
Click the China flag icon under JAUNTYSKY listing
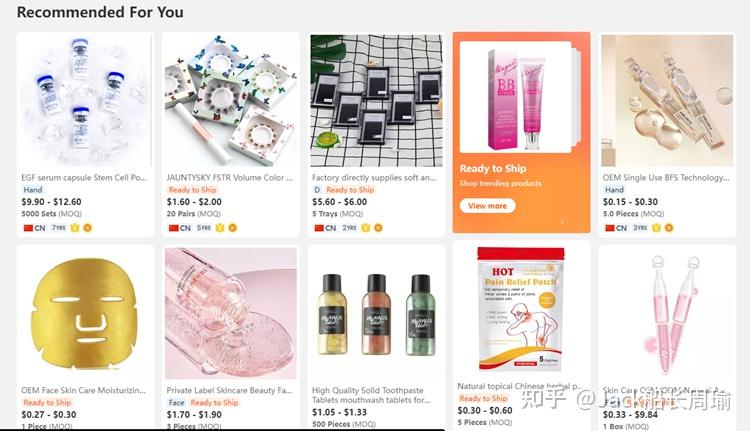[173, 228]
